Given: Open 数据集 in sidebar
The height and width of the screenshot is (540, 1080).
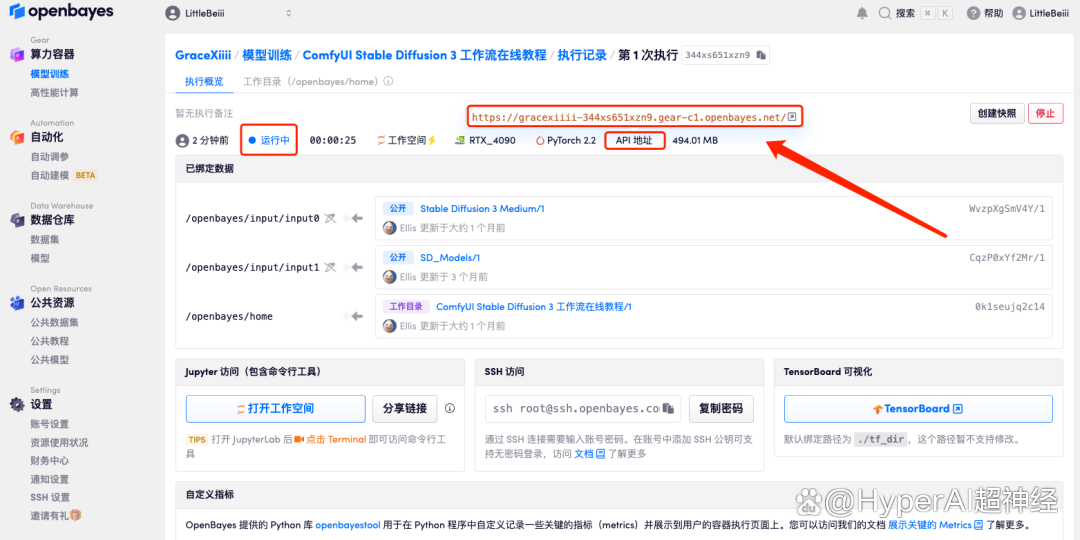Looking at the screenshot, I should [x=45, y=239].
